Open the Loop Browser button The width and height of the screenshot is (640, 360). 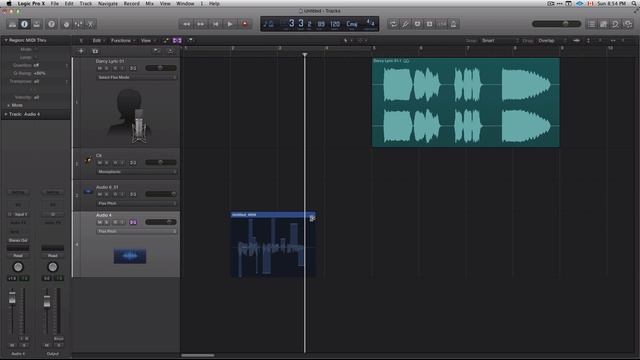tap(616, 24)
